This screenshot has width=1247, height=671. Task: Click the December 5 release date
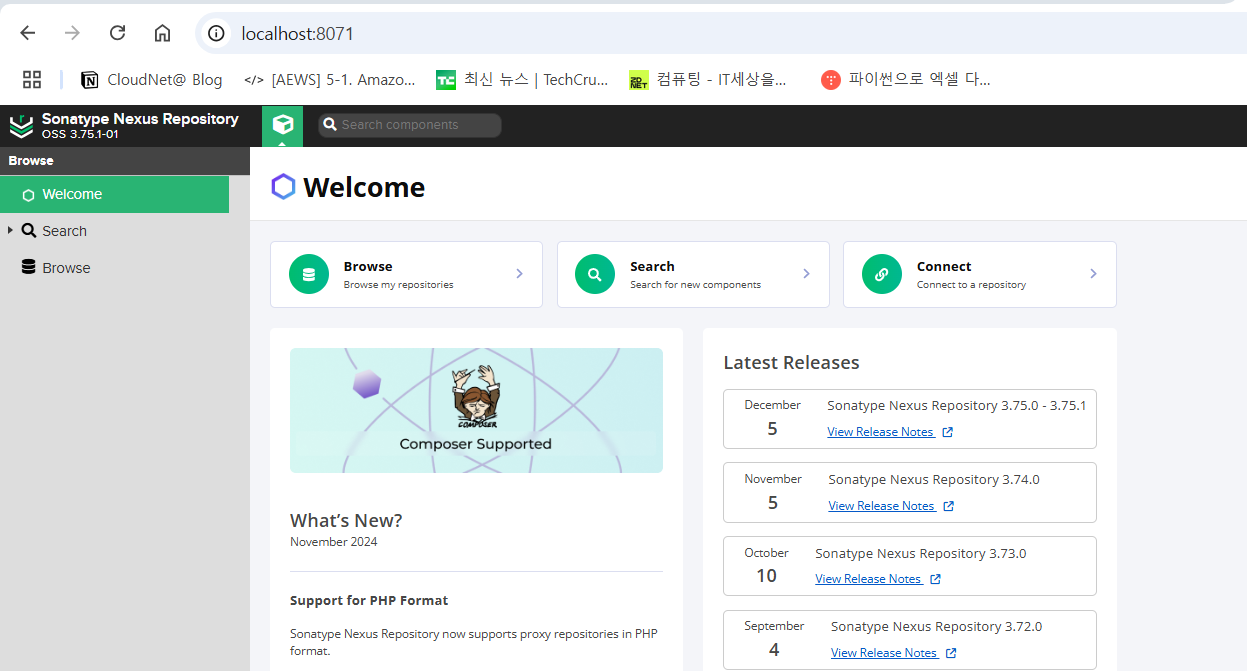pos(772,418)
